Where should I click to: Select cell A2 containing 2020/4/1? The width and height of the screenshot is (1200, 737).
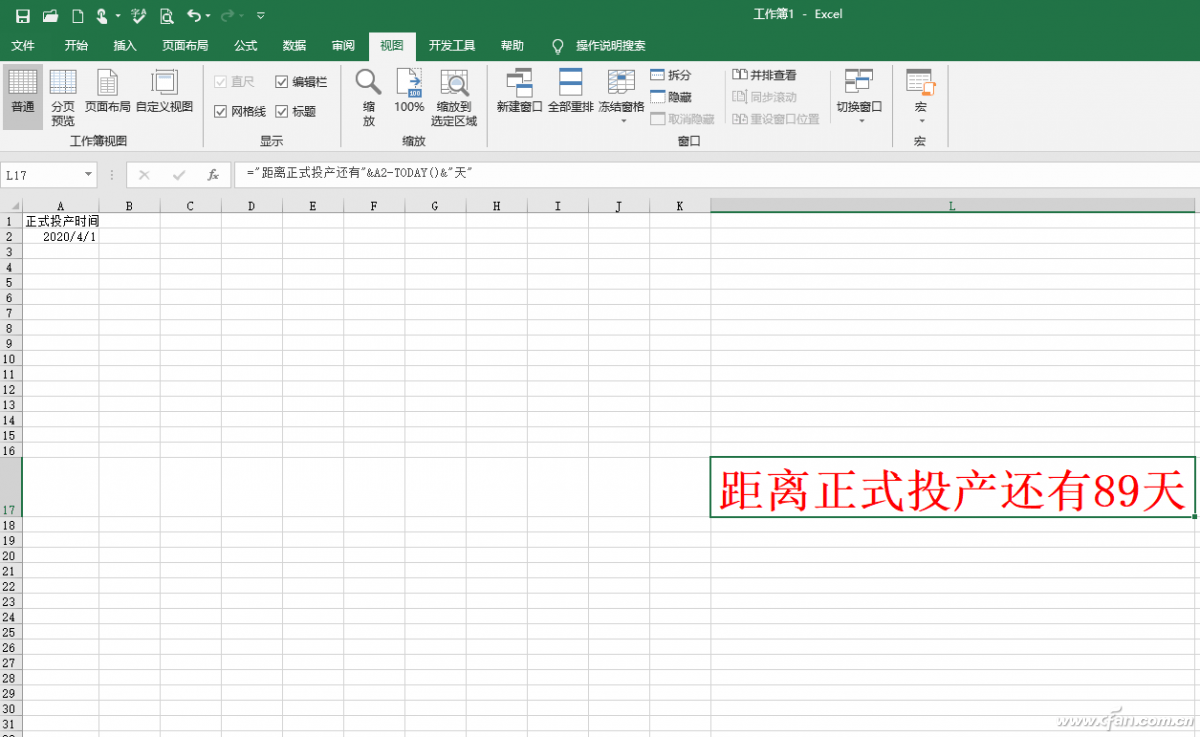tap(61, 237)
